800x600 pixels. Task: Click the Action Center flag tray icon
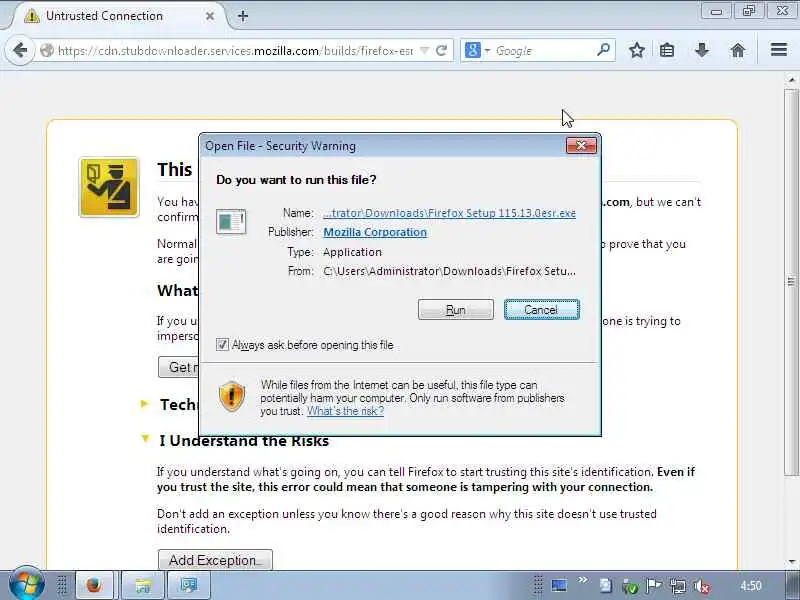click(653, 586)
